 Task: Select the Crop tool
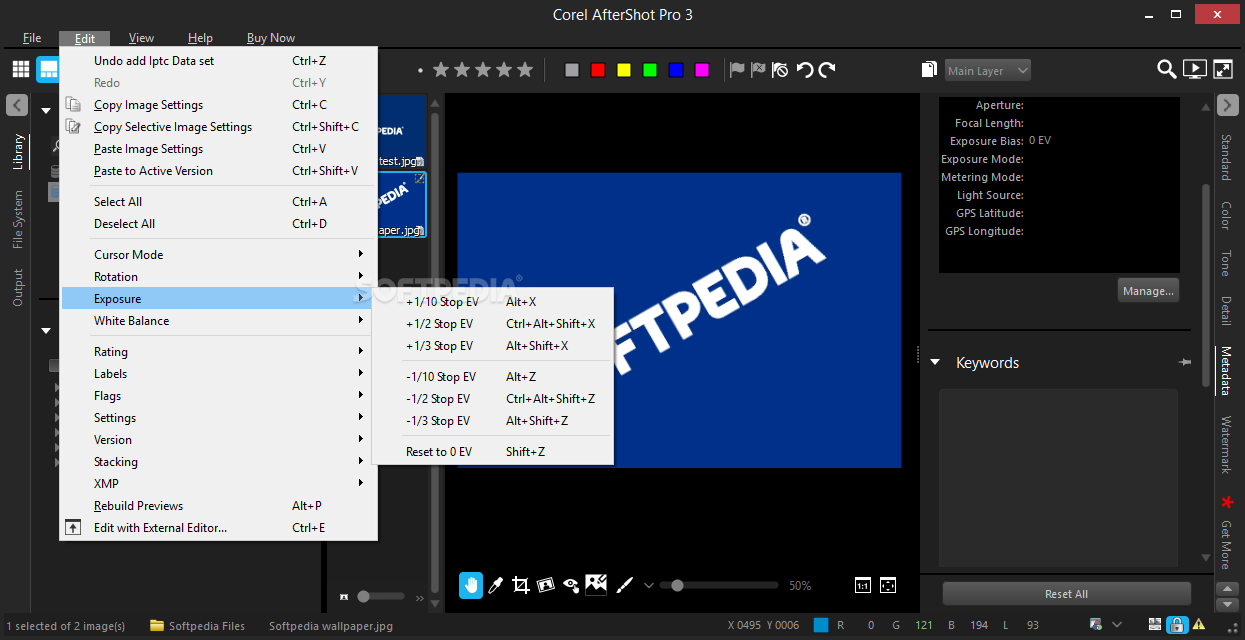[x=520, y=585]
